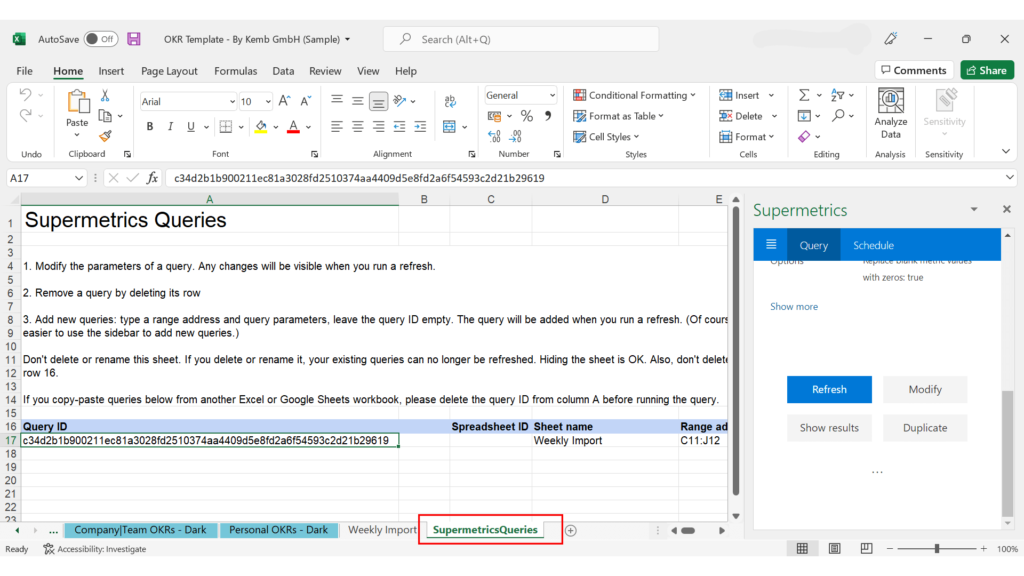This screenshot has width=1024, height=576.
Task: Toggle Wrap Text icon
Action: click(450, 101)
